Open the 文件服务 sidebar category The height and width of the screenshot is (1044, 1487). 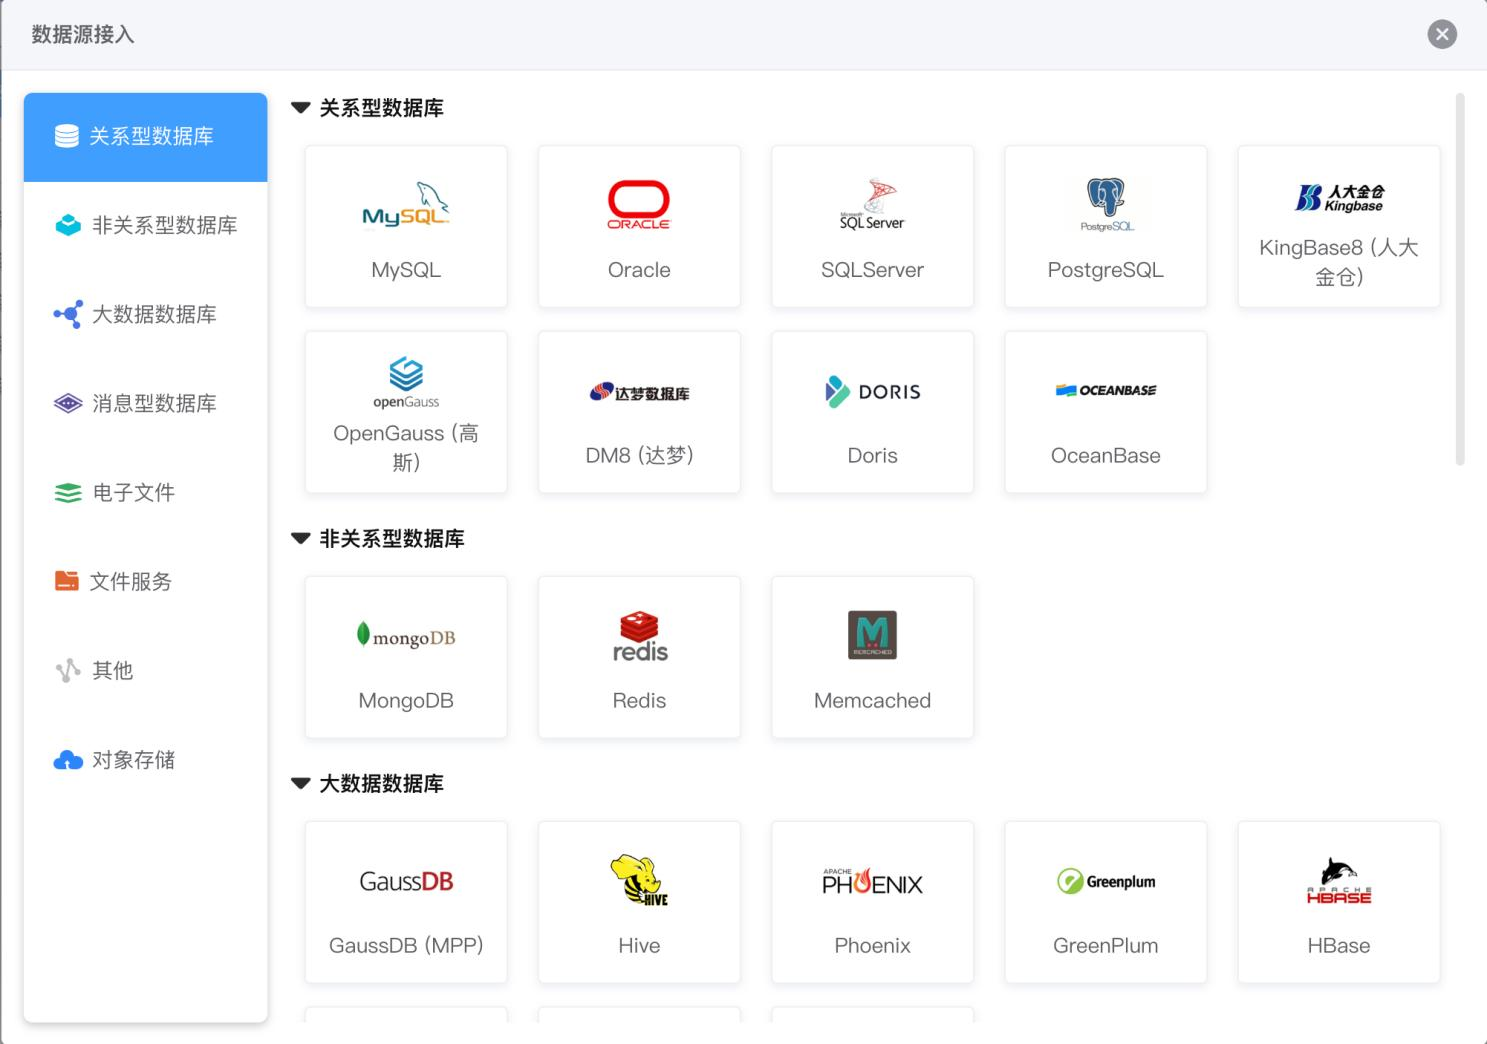point(146,582)
